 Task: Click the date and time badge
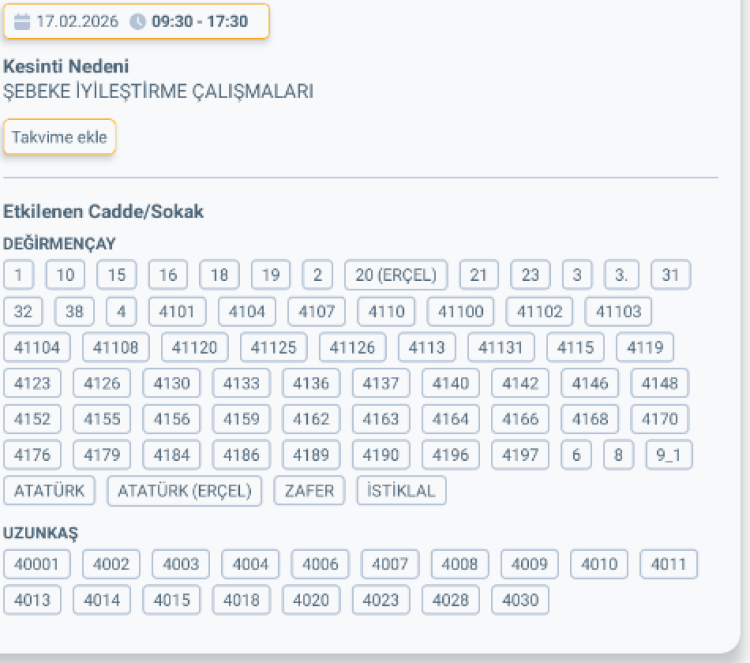click(136, 21)
